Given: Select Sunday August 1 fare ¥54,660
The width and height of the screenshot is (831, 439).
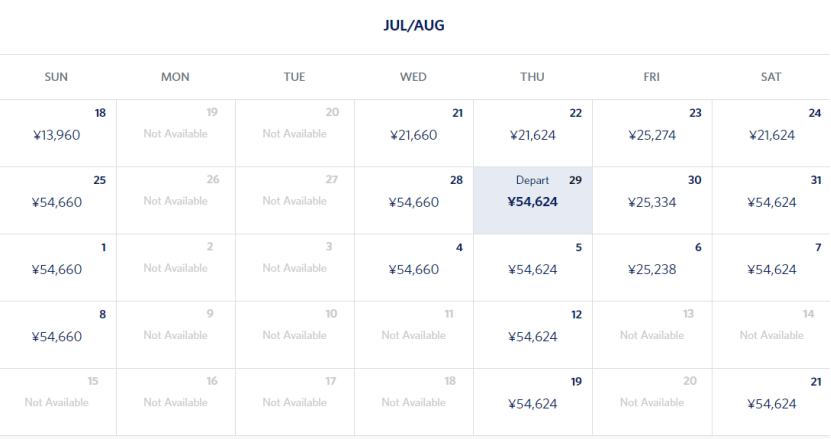Looking at the screenshot, I should tap(58, 268).
